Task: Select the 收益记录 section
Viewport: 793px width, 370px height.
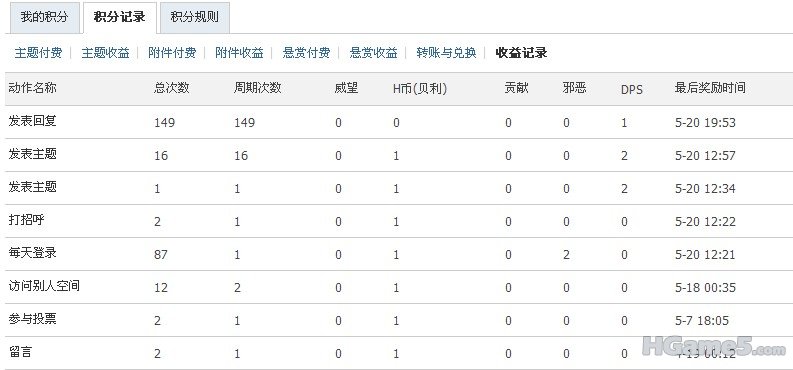Action: (x=521, y=53)
